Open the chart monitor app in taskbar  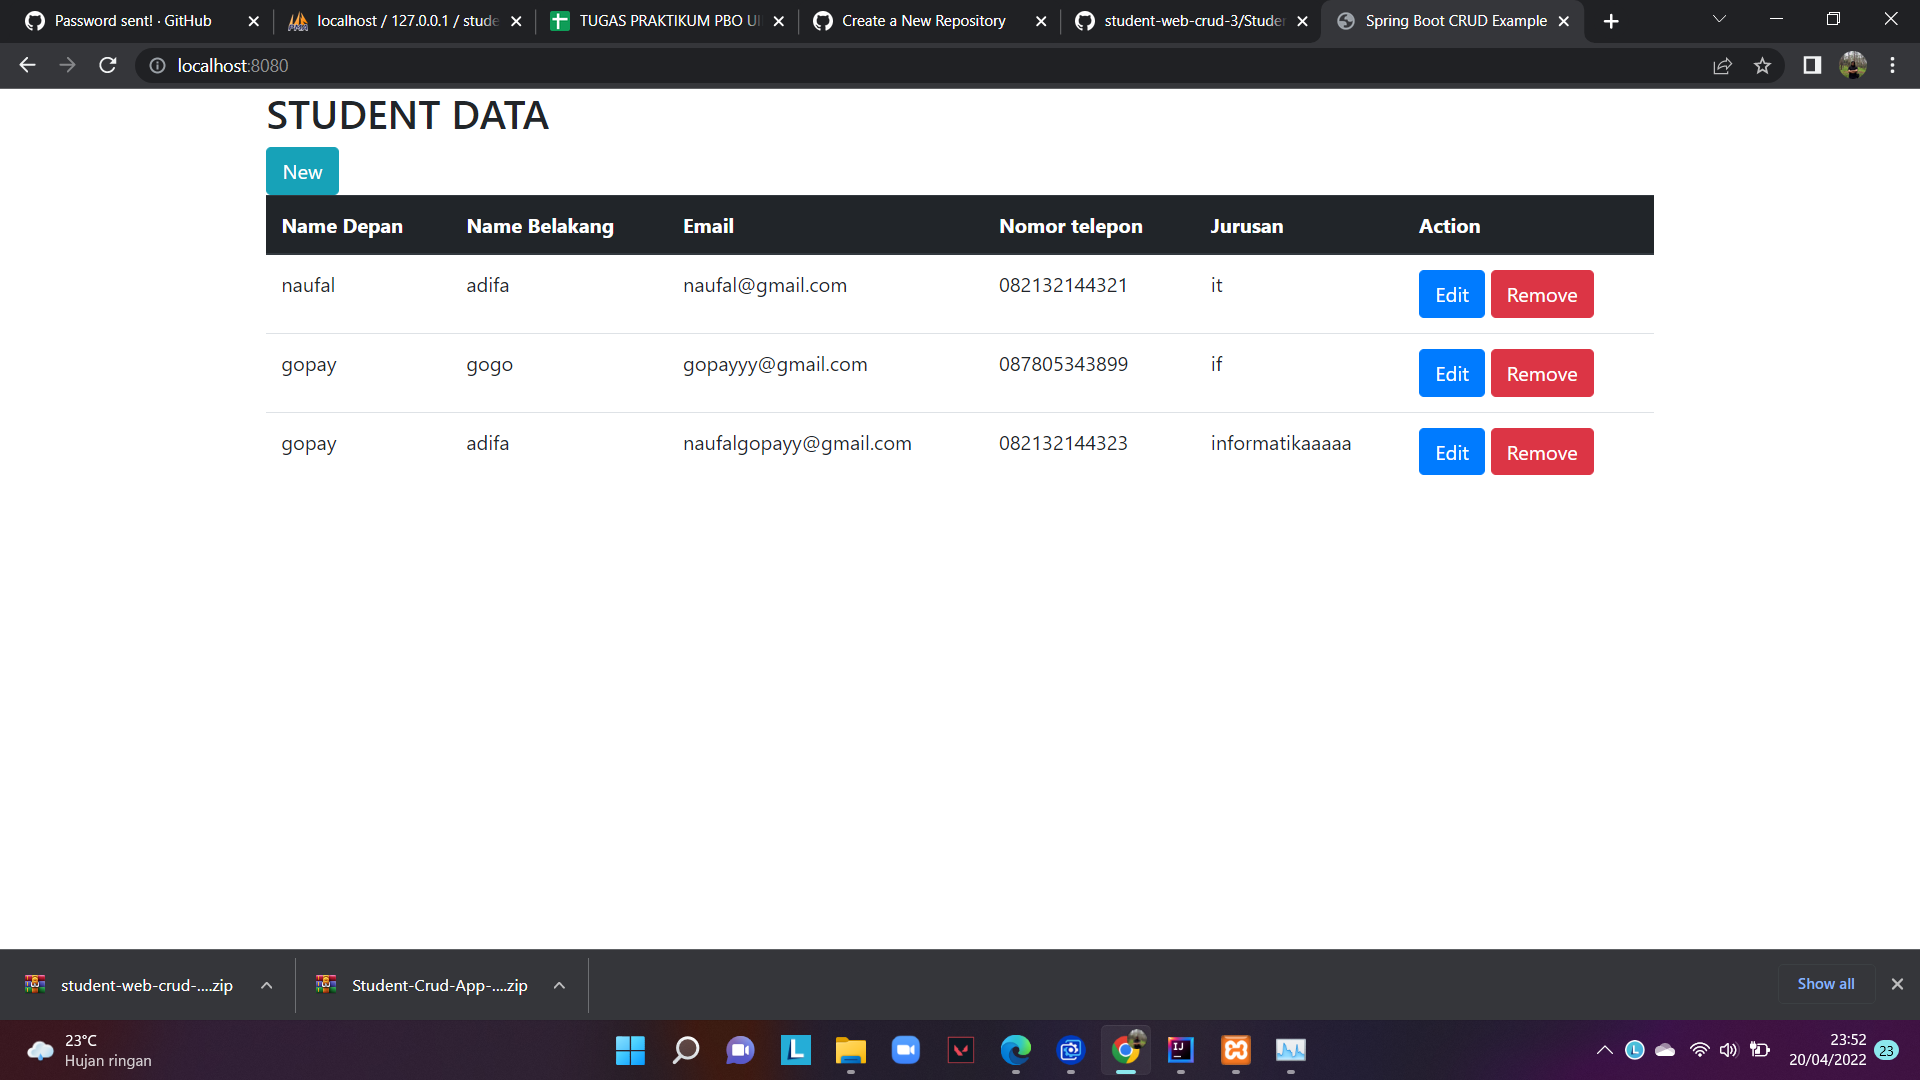coord(1291,1050)
